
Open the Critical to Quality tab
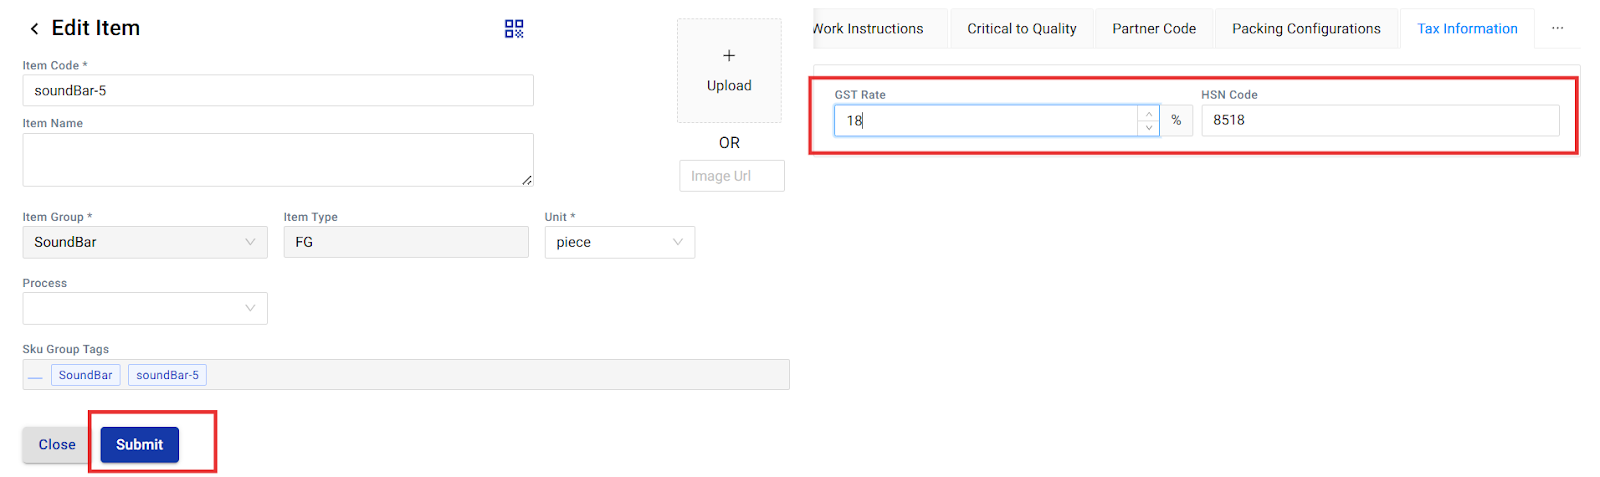tap(1021, 29)
